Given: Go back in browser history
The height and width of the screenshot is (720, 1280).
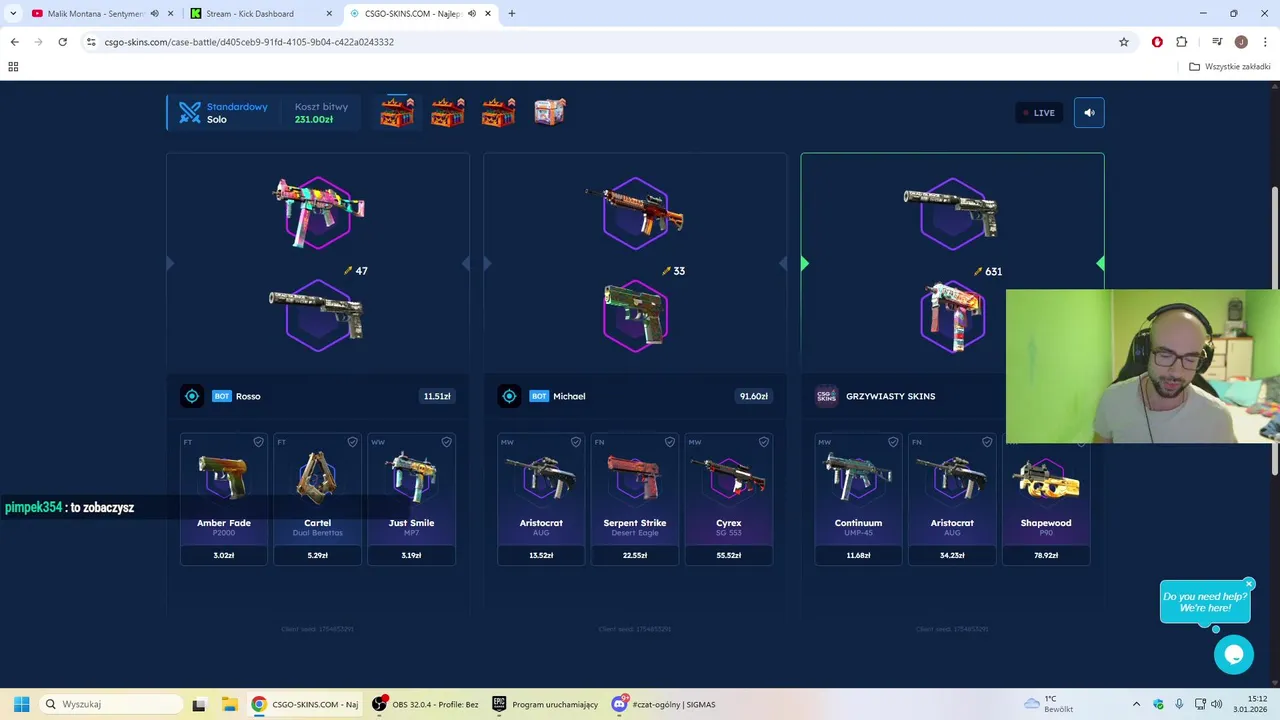Looking at the screenshot, I should [x=14, y=42].
